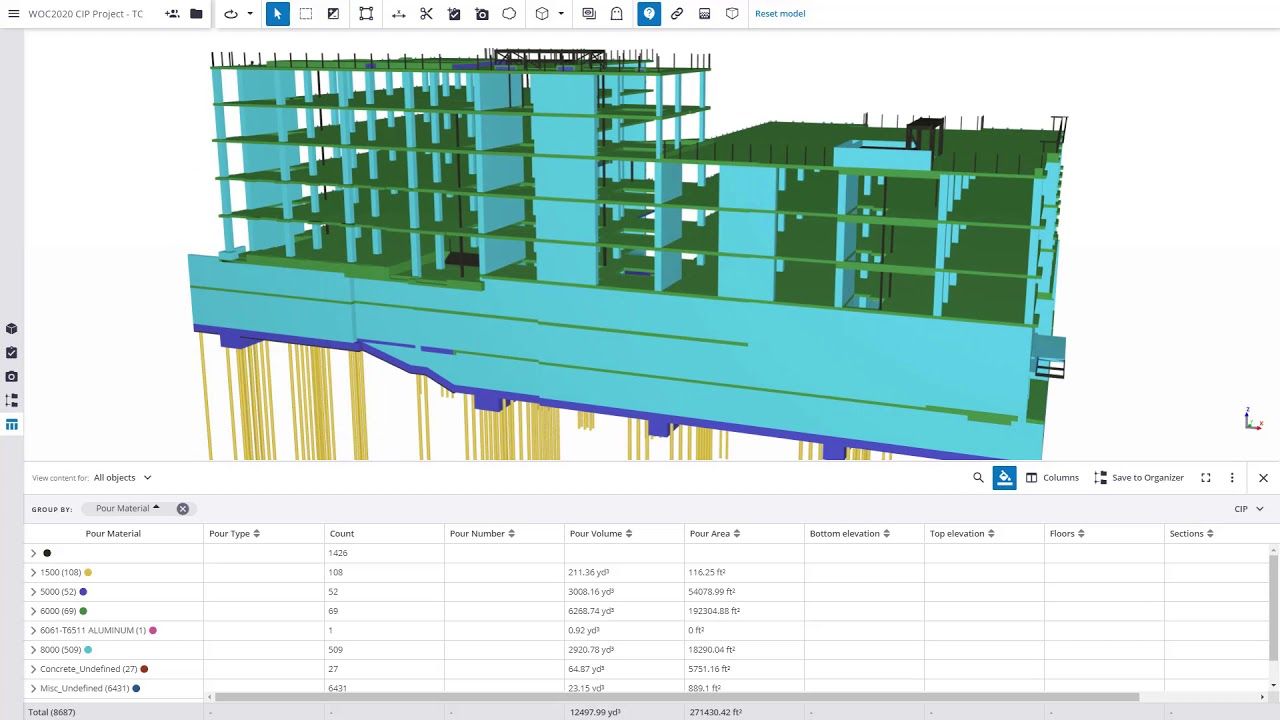The width and height of the screenshot is (1280, 720).
Task: Activate the clip plane scissors tool
Action: tap(426, 14)
